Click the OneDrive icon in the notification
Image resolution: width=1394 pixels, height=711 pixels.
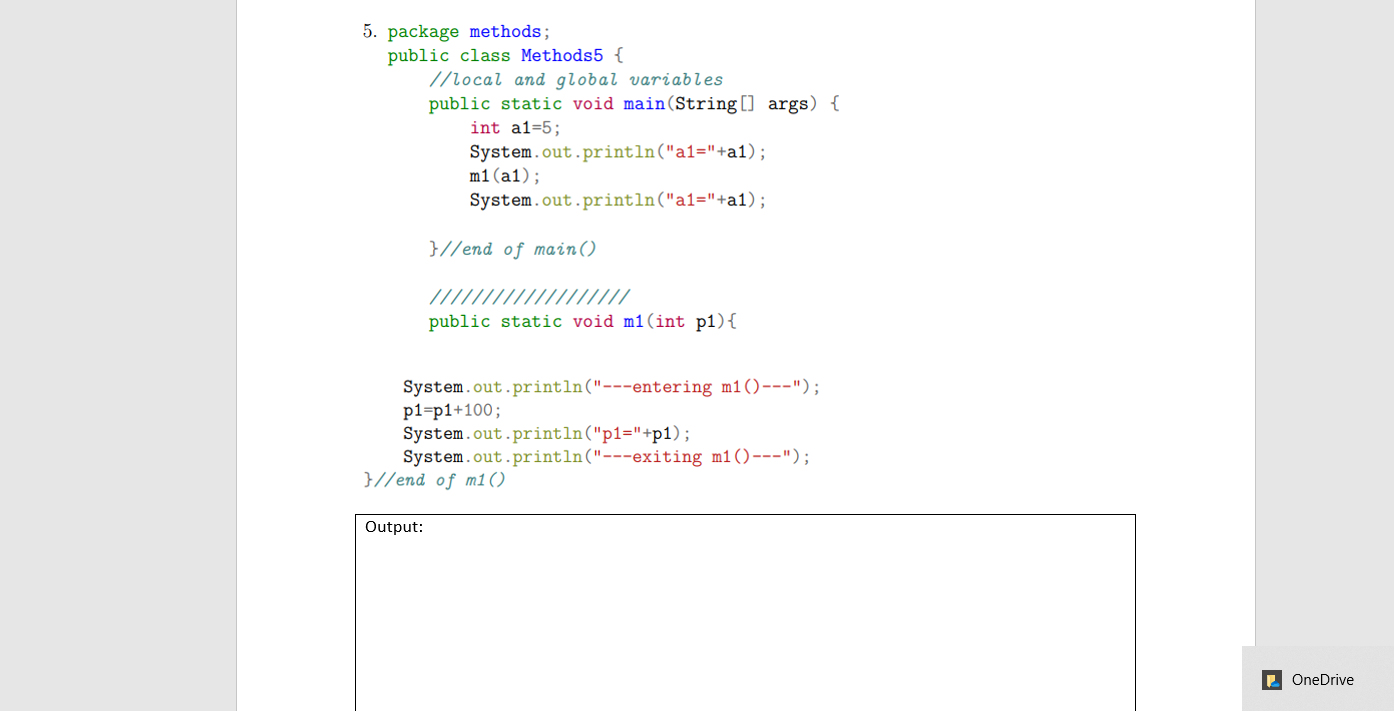(1272, 680)
